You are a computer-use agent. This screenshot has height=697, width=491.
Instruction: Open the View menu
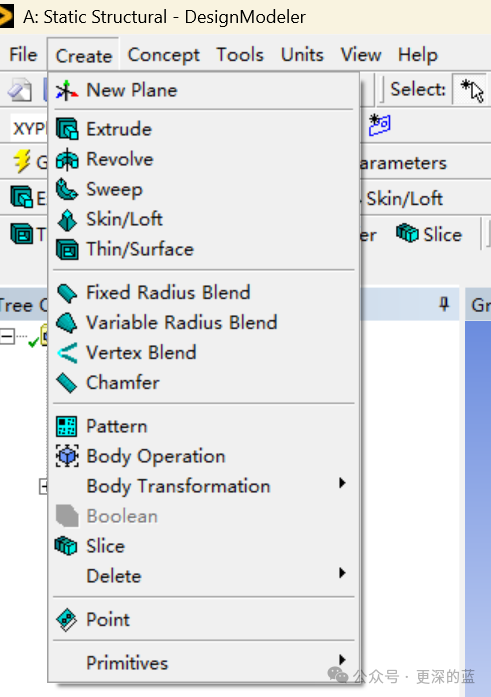click(361, 55)
